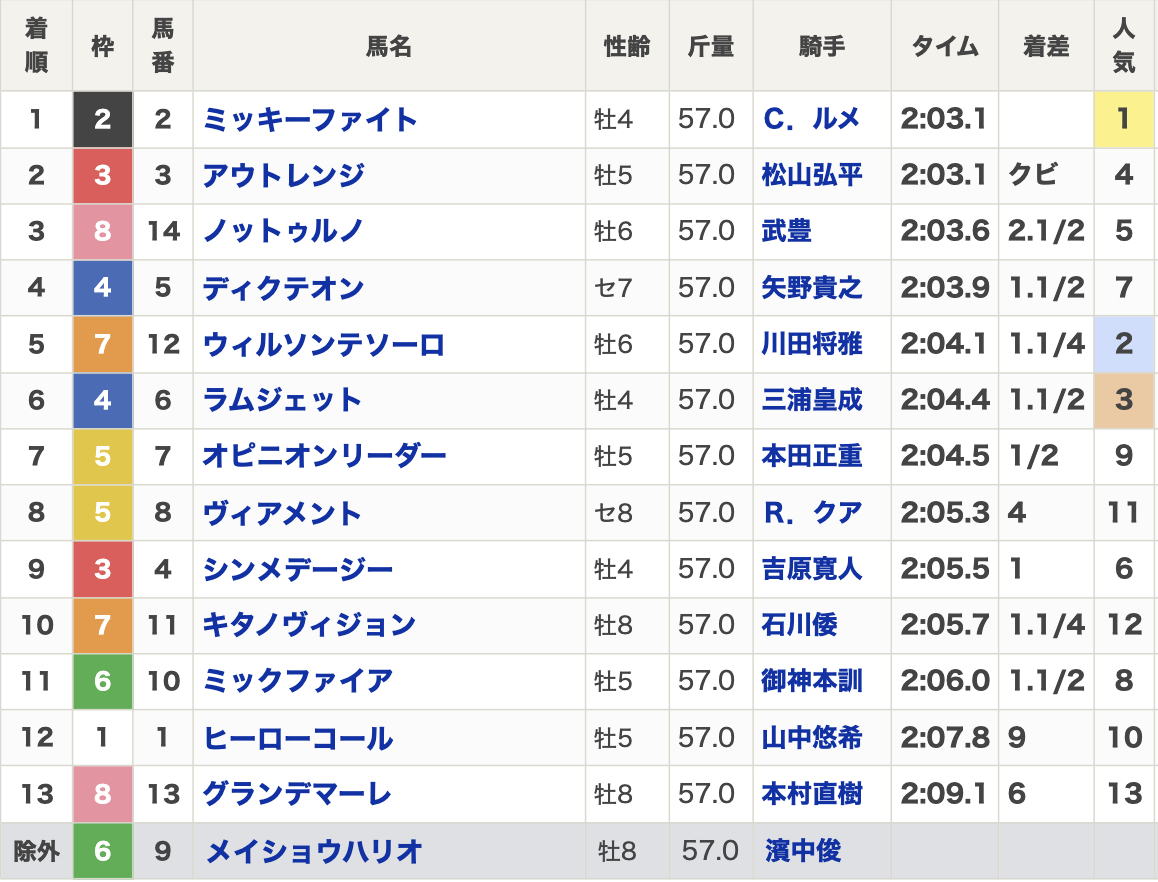Click the horse name アウトレンジ
The width and height of the screenshot is (1158, 882).
(283, 176)
